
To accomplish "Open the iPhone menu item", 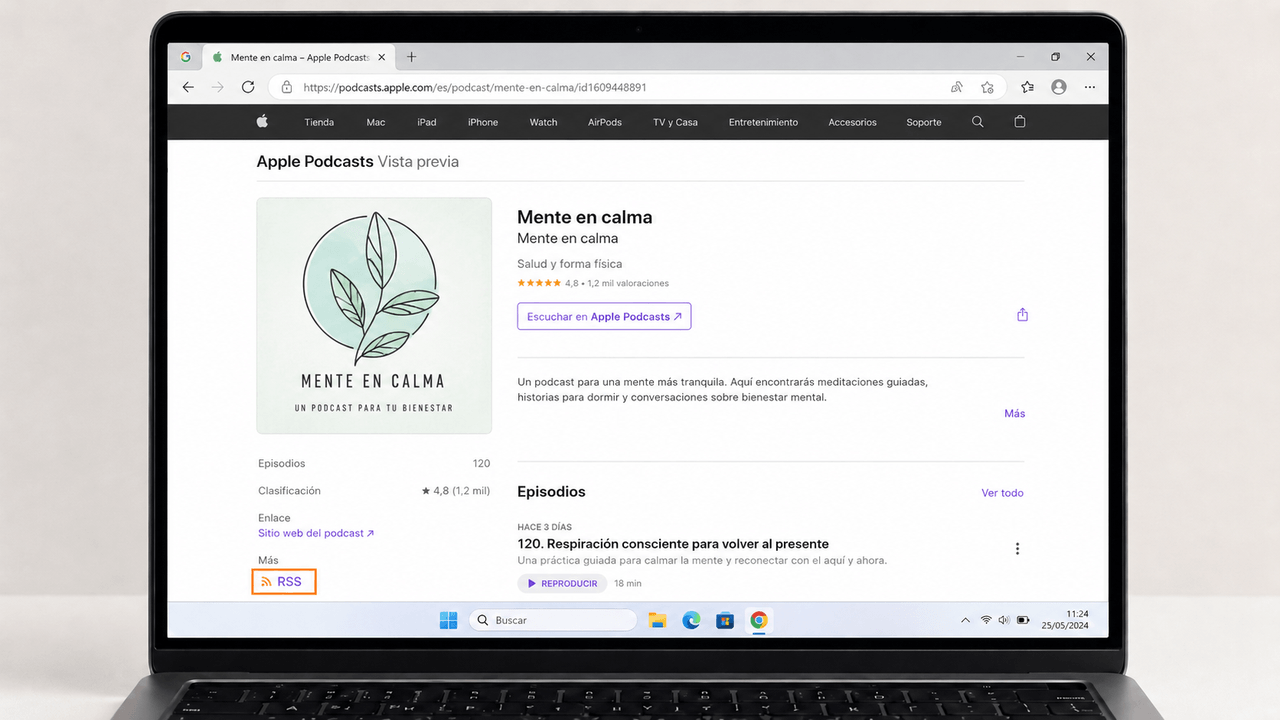I will 483,122.
